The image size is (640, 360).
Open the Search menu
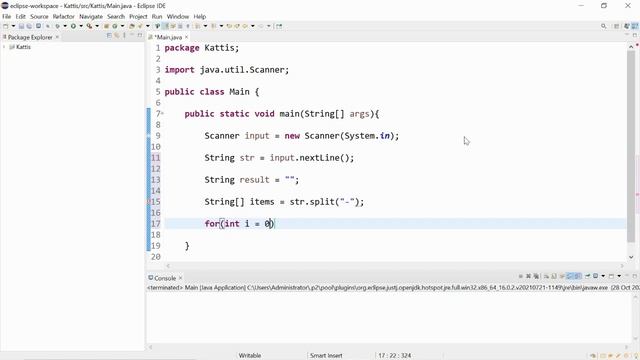(116, 16)
